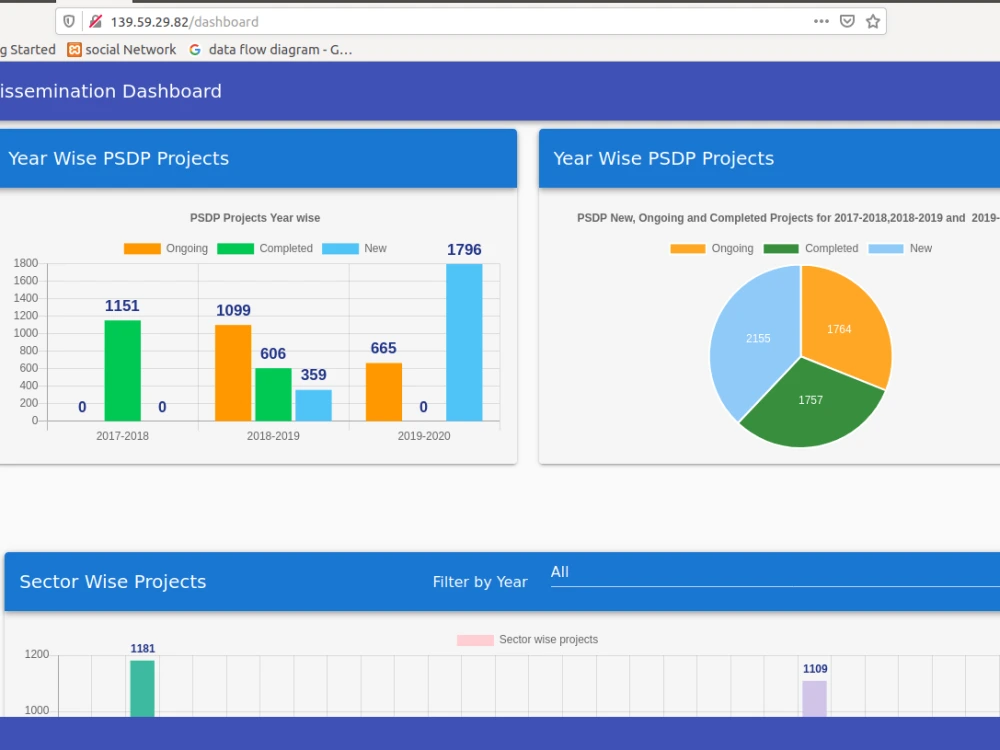Click pink Sector wise projects swatch
The image size is (1000, 750).
click(x=475, y=640)
